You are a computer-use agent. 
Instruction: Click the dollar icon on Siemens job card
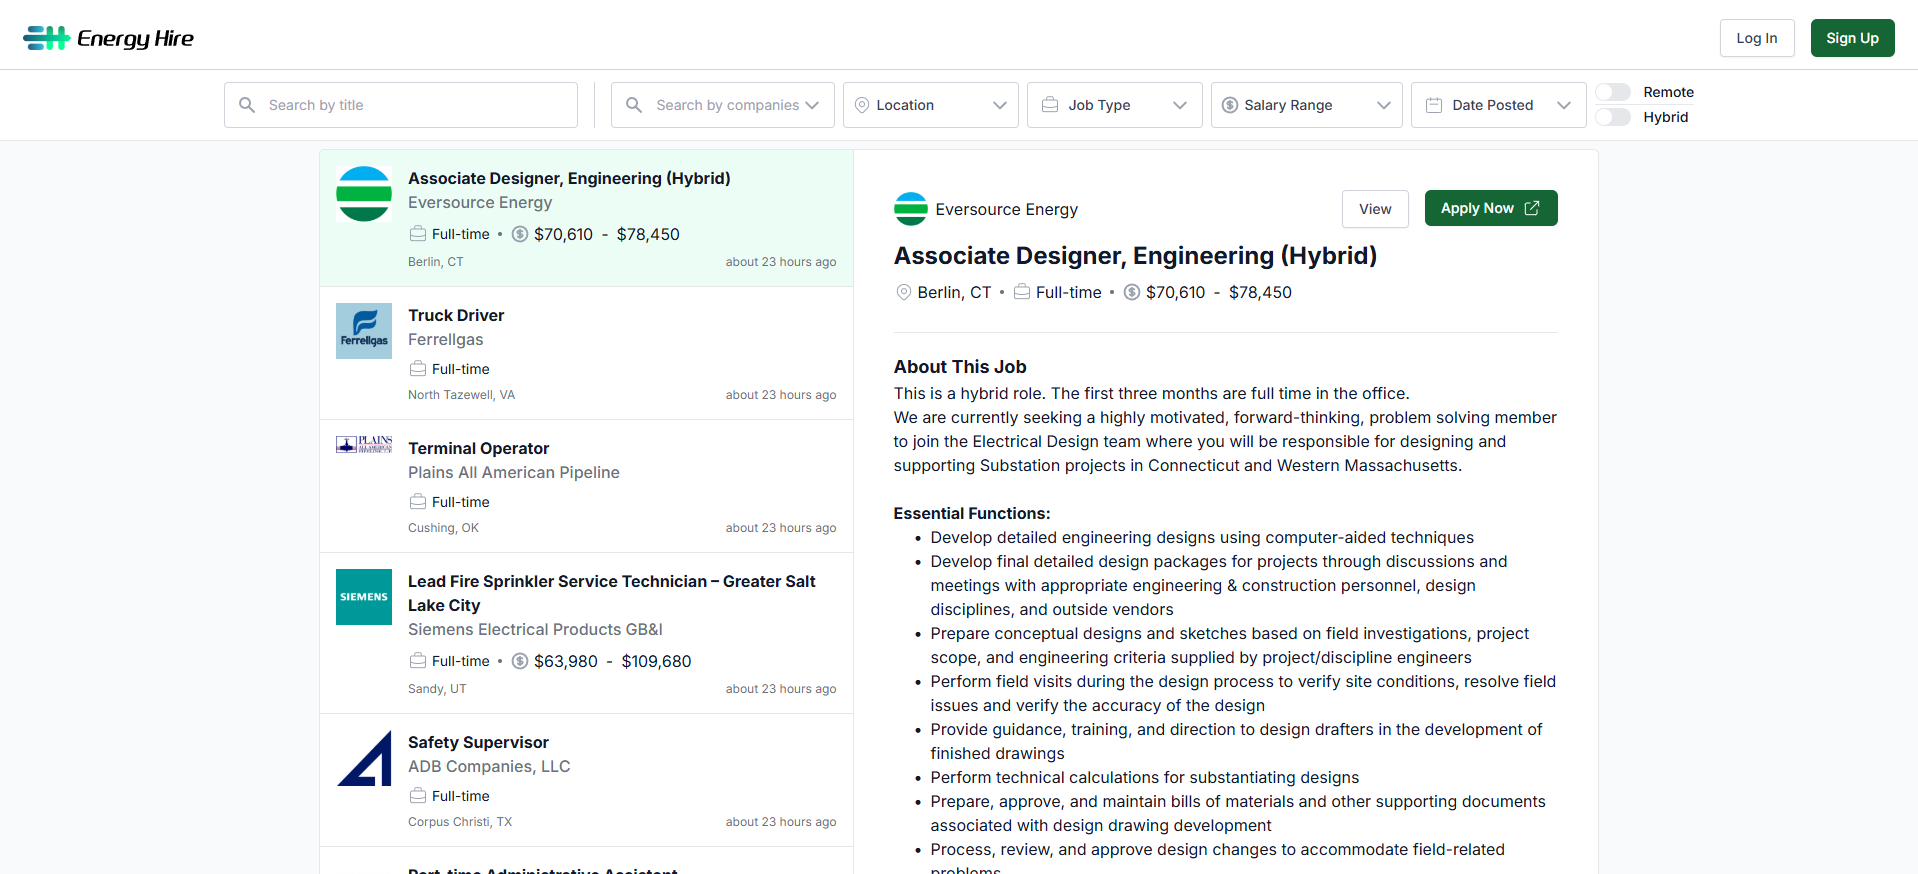click(520, 661)
